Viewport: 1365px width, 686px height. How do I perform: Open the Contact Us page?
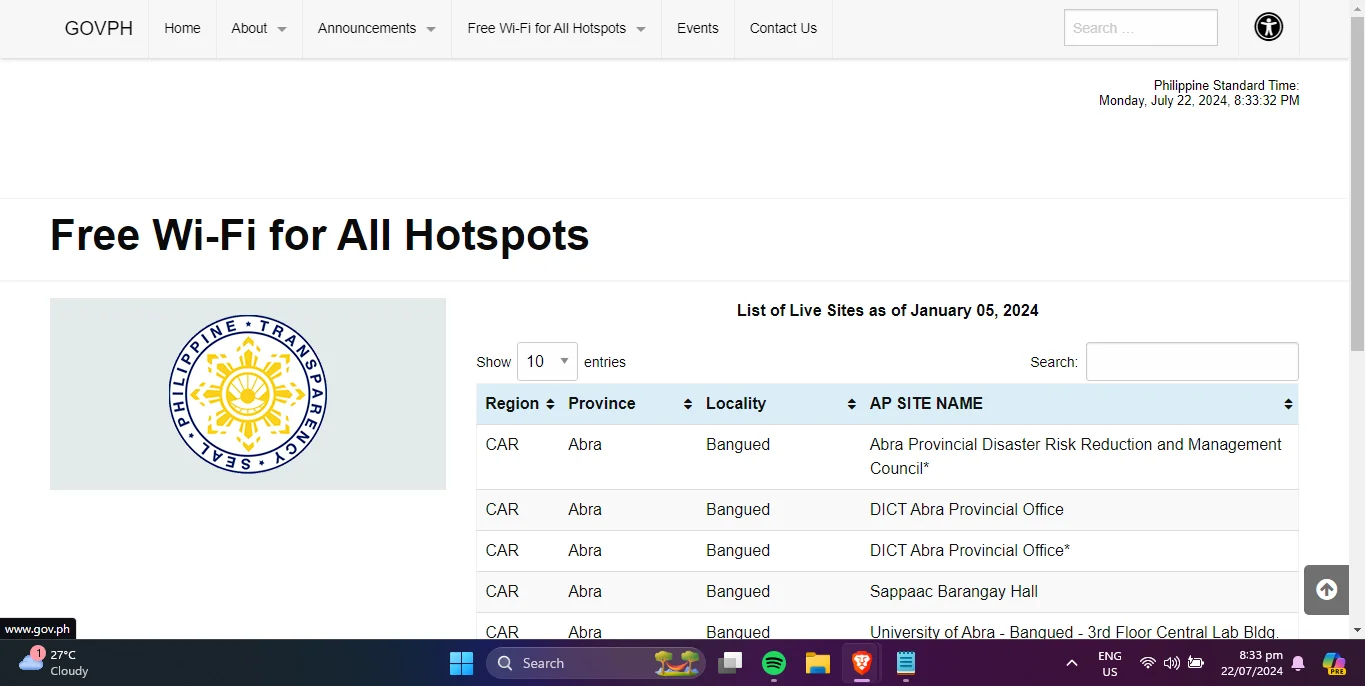point(783,28)
